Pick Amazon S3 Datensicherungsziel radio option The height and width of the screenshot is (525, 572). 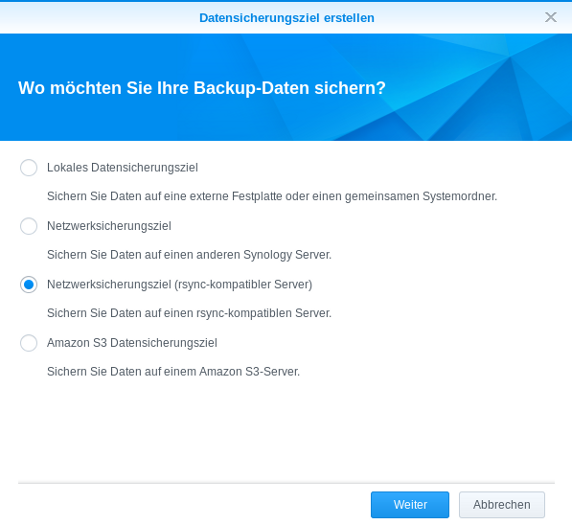click(28, 343)
